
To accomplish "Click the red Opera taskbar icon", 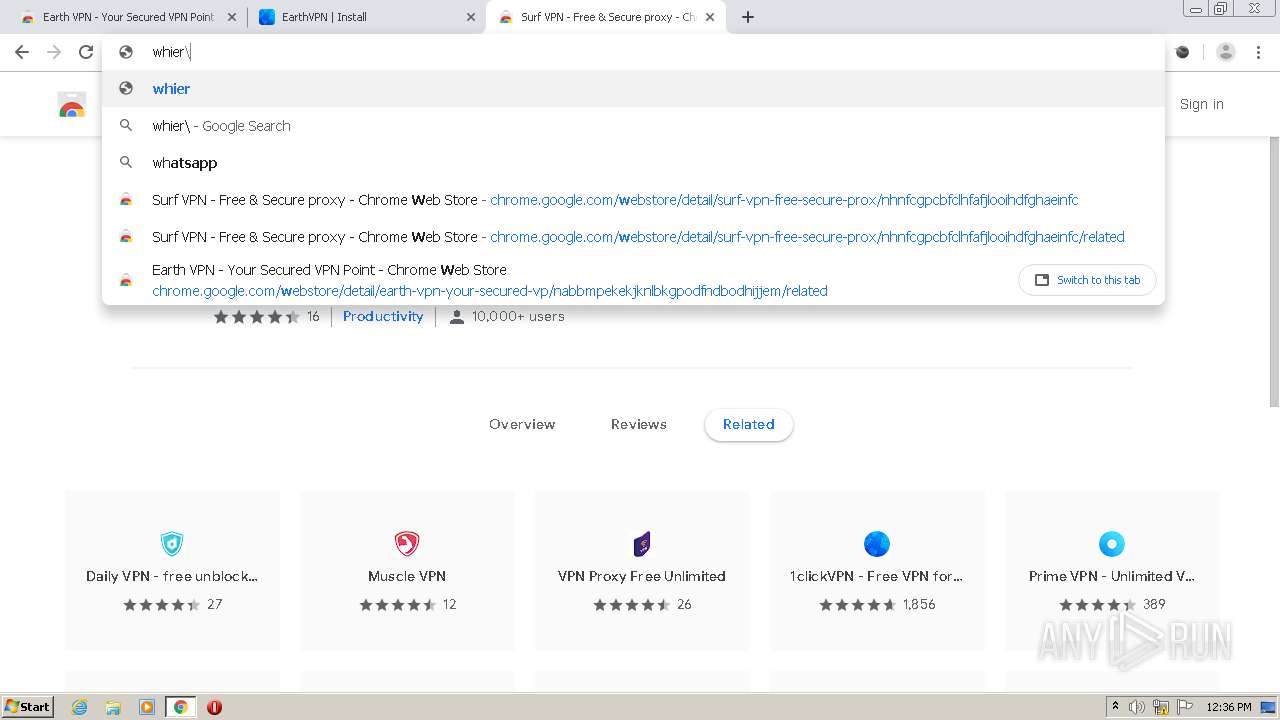I will [214, 707].
